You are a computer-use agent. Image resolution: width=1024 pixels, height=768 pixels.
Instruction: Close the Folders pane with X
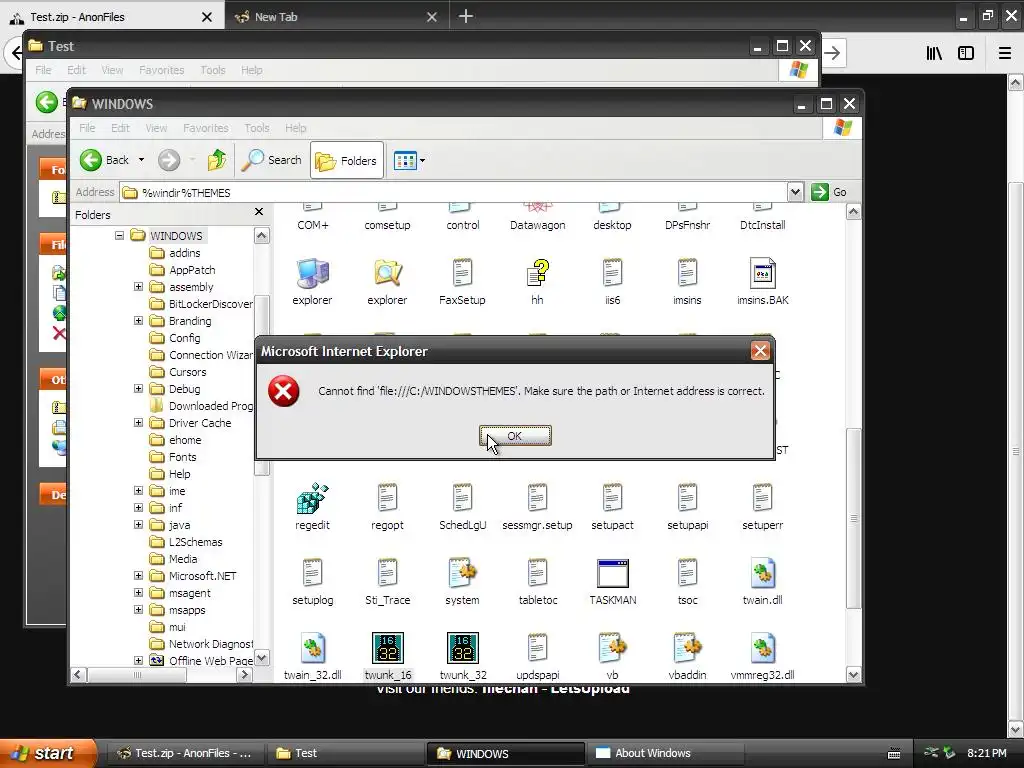coord(259,212)
